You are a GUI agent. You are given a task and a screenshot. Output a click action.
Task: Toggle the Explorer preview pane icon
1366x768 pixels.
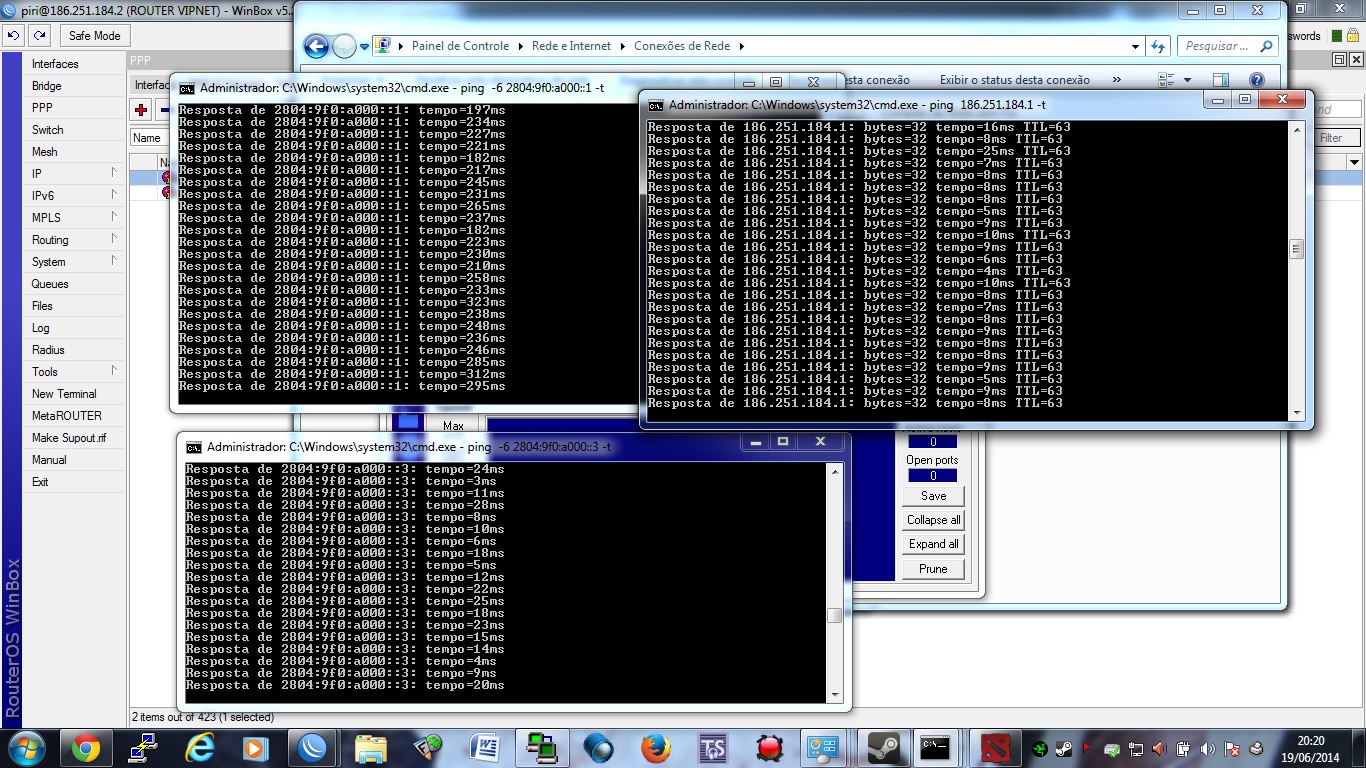(x=1221, y=80)
